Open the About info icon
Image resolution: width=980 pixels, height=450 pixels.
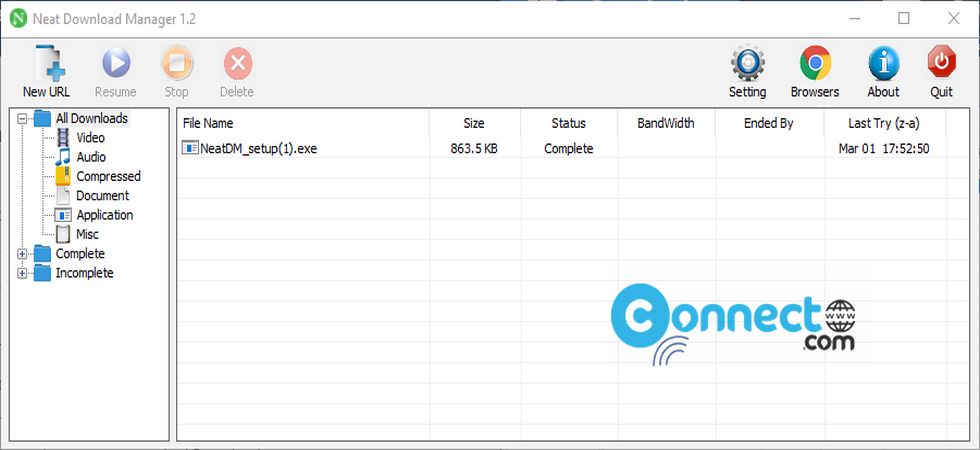point(883,63)
